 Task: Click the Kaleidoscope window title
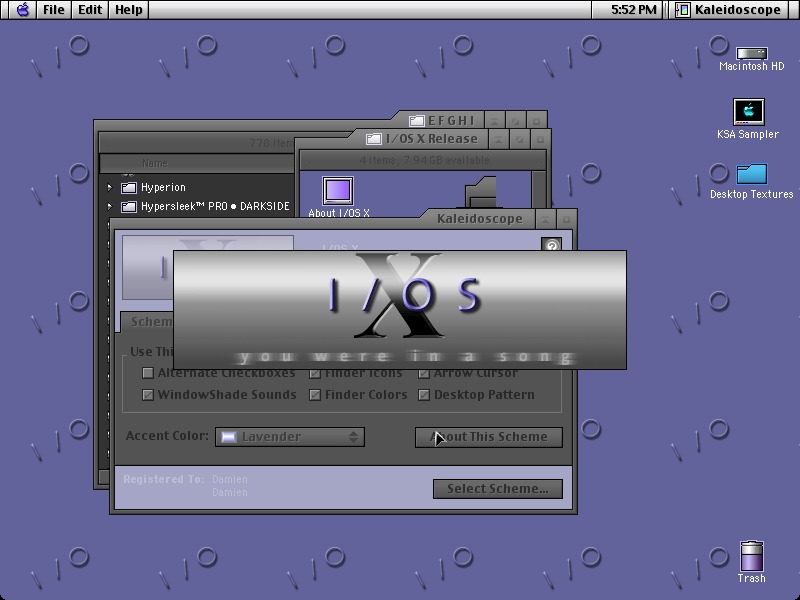480,219
